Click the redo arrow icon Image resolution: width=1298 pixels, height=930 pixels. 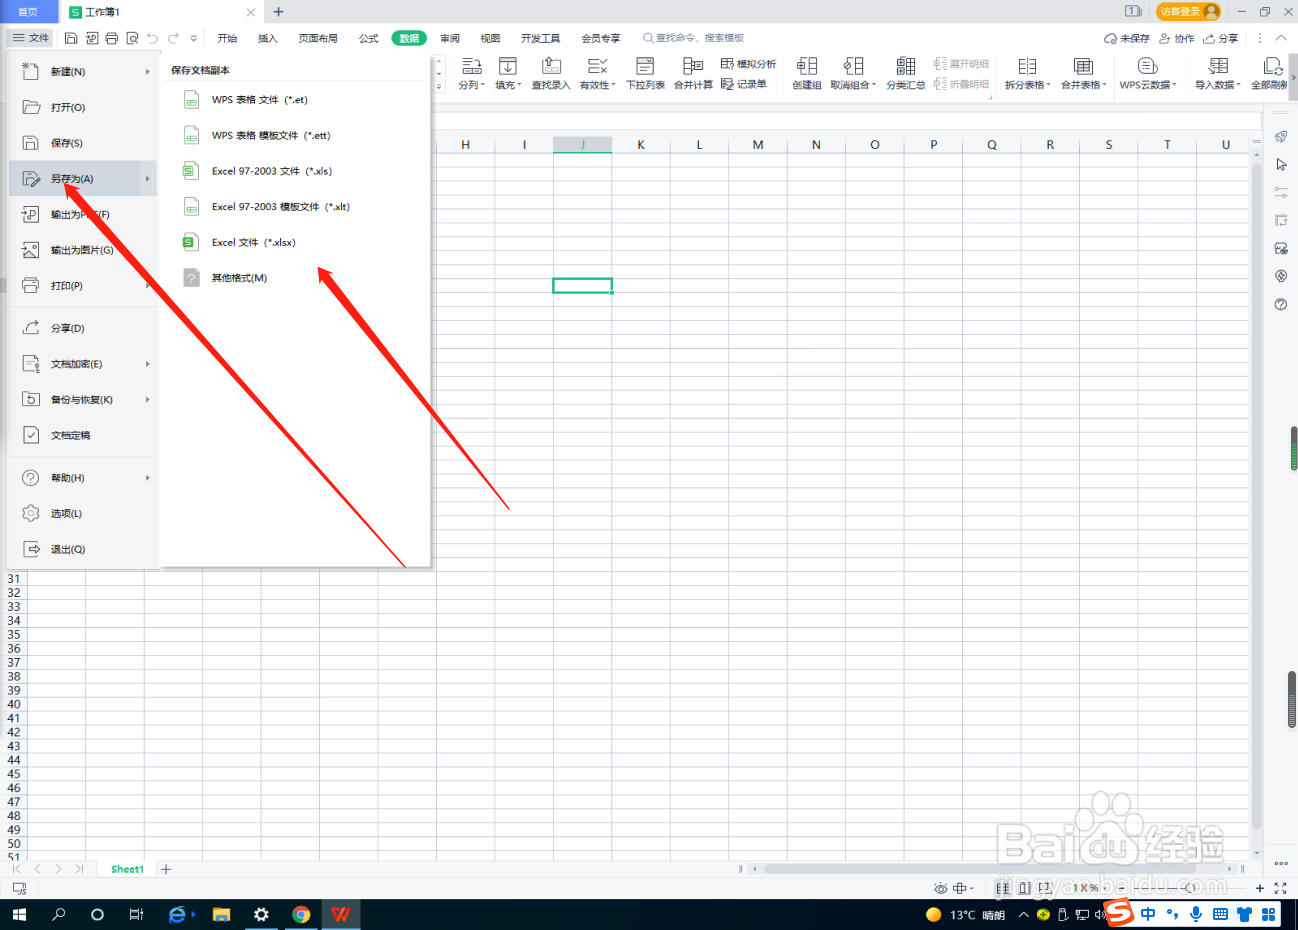point(173,38)
